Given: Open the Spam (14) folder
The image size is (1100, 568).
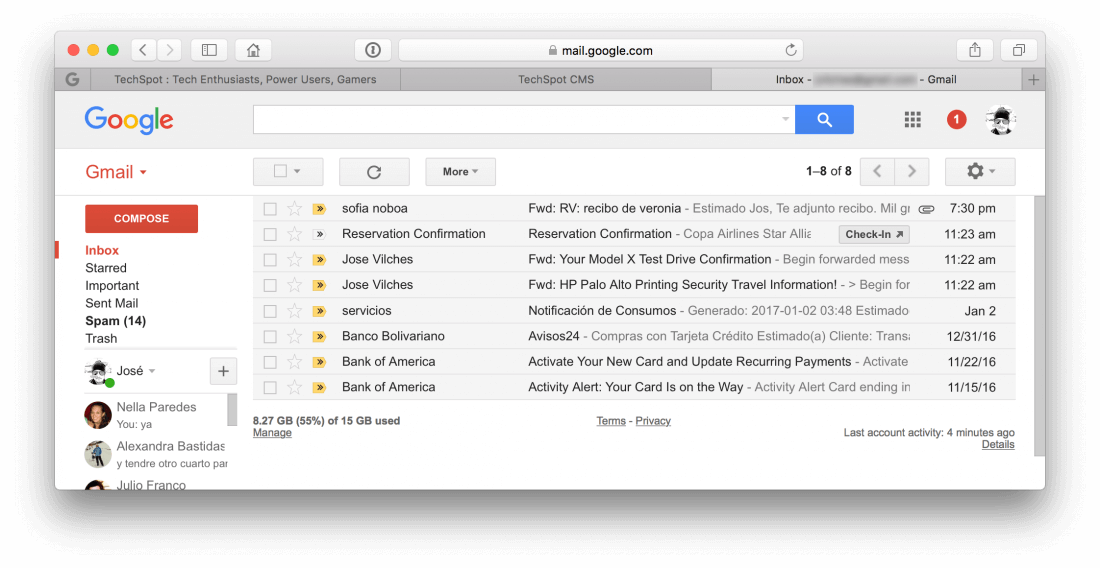Looking at the screenshot, I should pyautogui.click(x=116, y=320).
